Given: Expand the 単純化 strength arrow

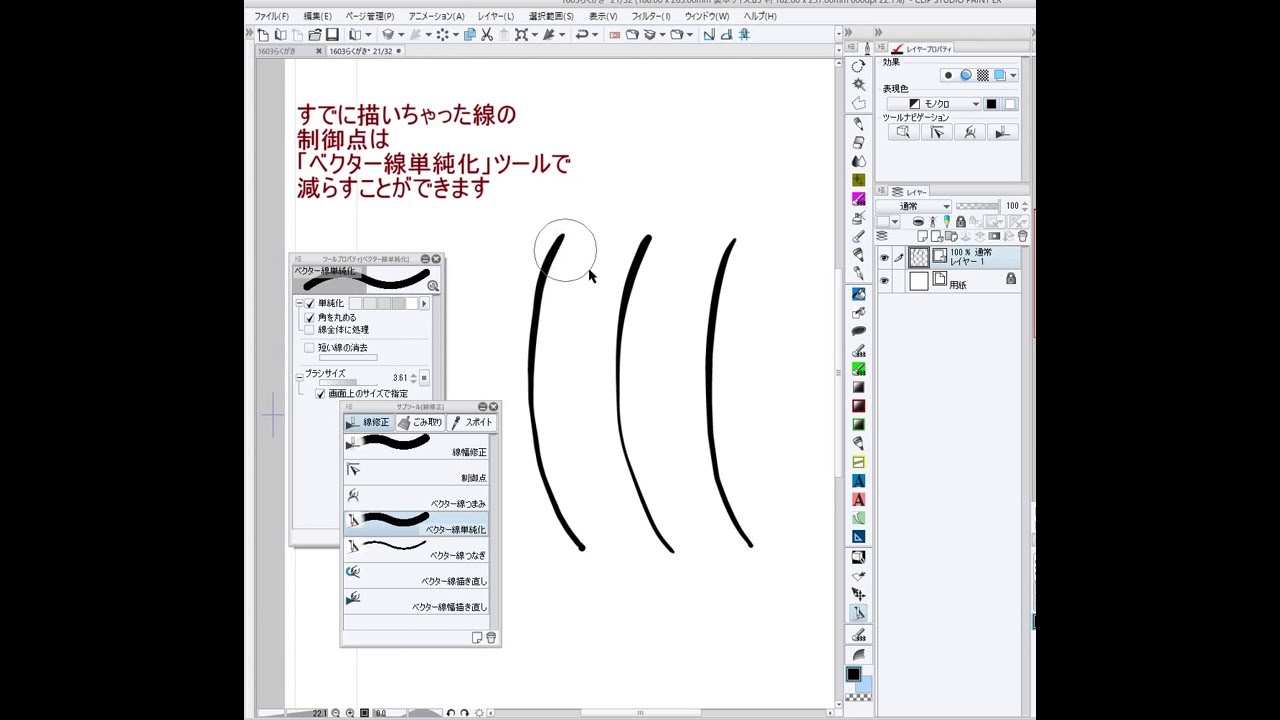Looking at the screenshot, I should [424, 303].
